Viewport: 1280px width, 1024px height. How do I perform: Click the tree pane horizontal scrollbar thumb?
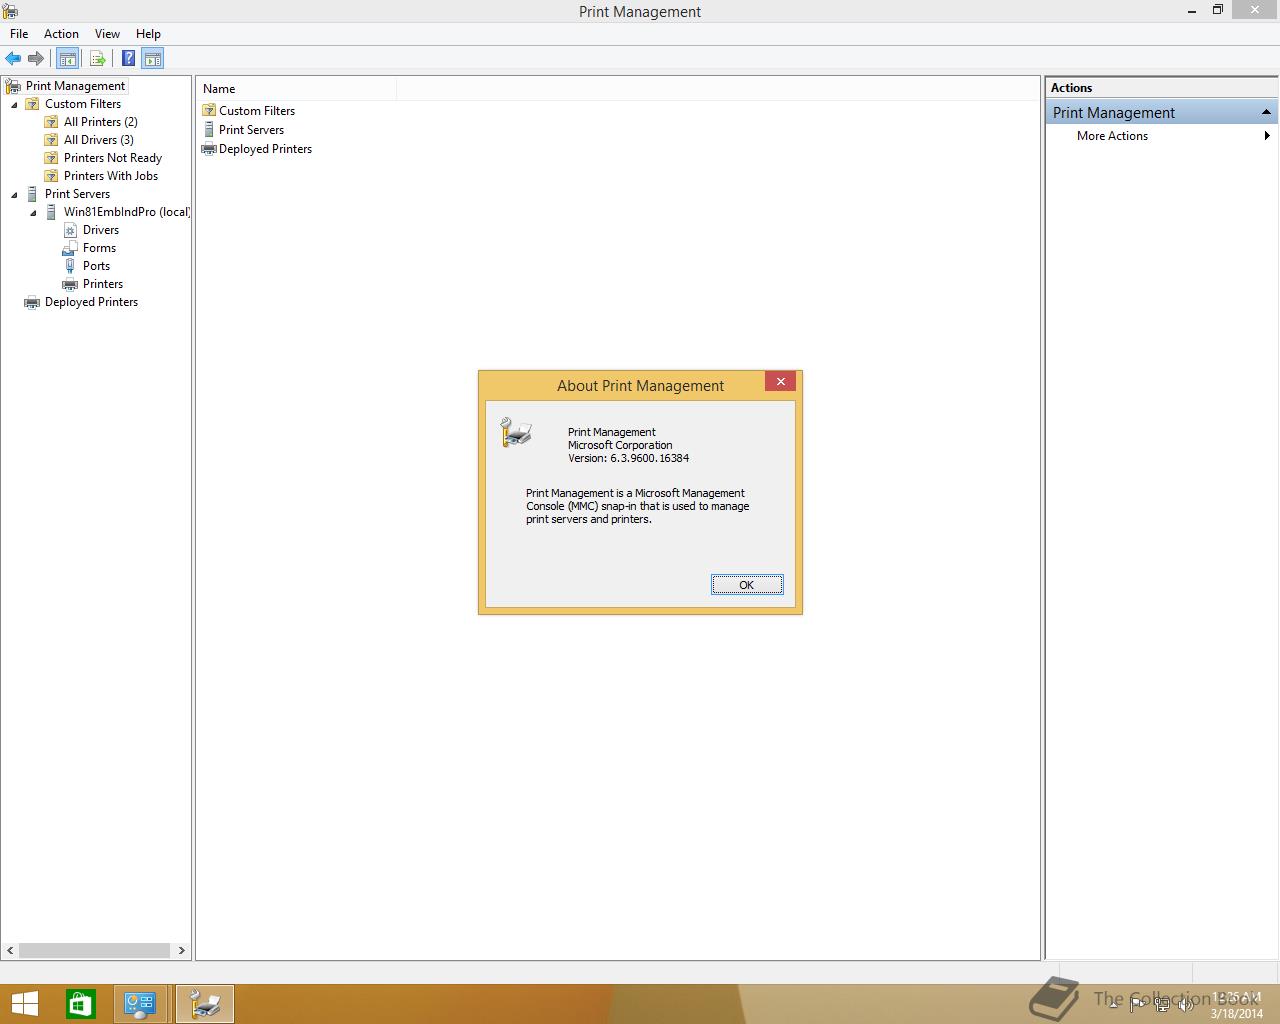pyautogui.click(x=95, y=950)
